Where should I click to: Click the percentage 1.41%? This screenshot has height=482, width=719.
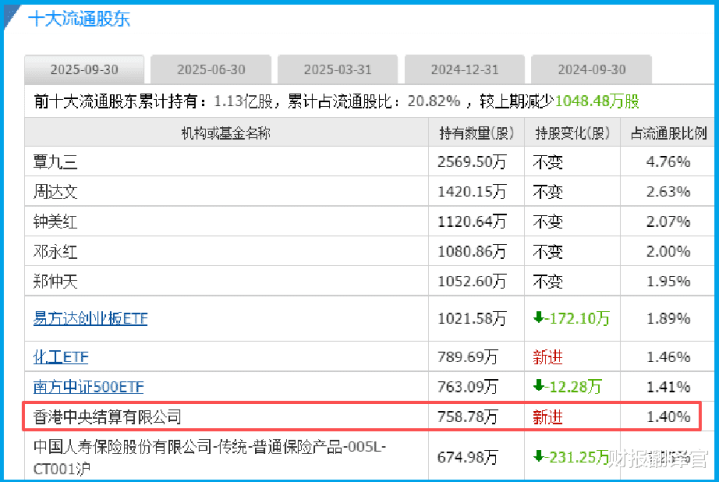coord(668,387)
